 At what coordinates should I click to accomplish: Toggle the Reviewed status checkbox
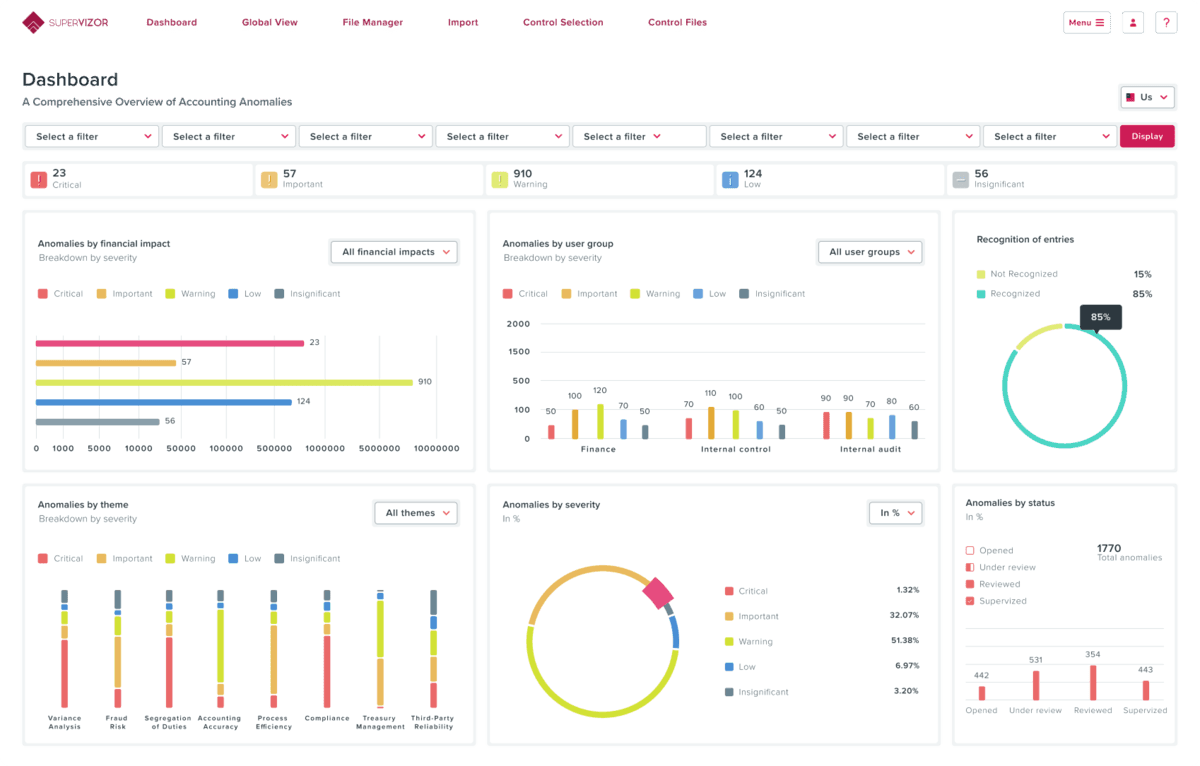(970, 584)
